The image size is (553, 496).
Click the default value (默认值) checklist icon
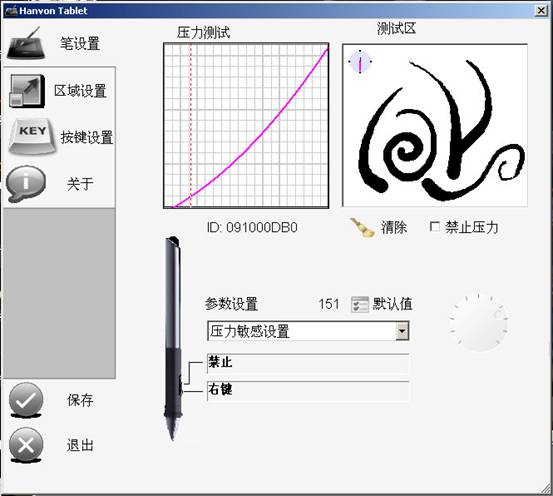pyautogui.click(x=360, y=304)
